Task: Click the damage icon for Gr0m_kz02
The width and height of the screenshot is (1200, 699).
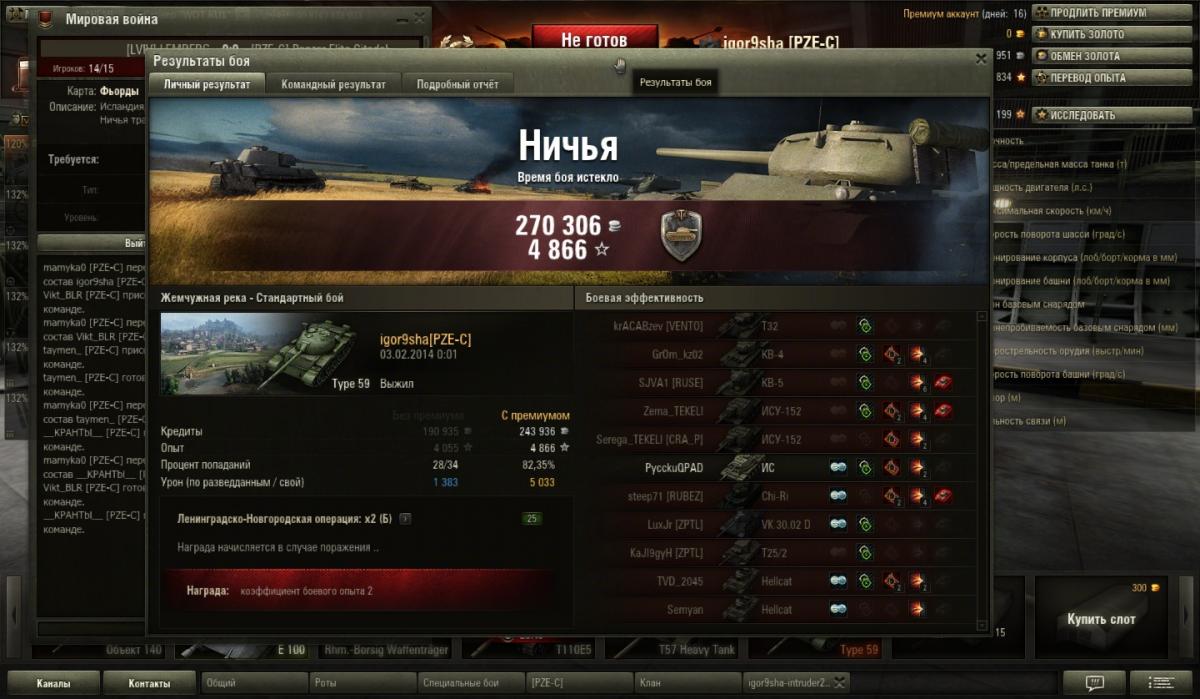Action: tap(917, 354)
